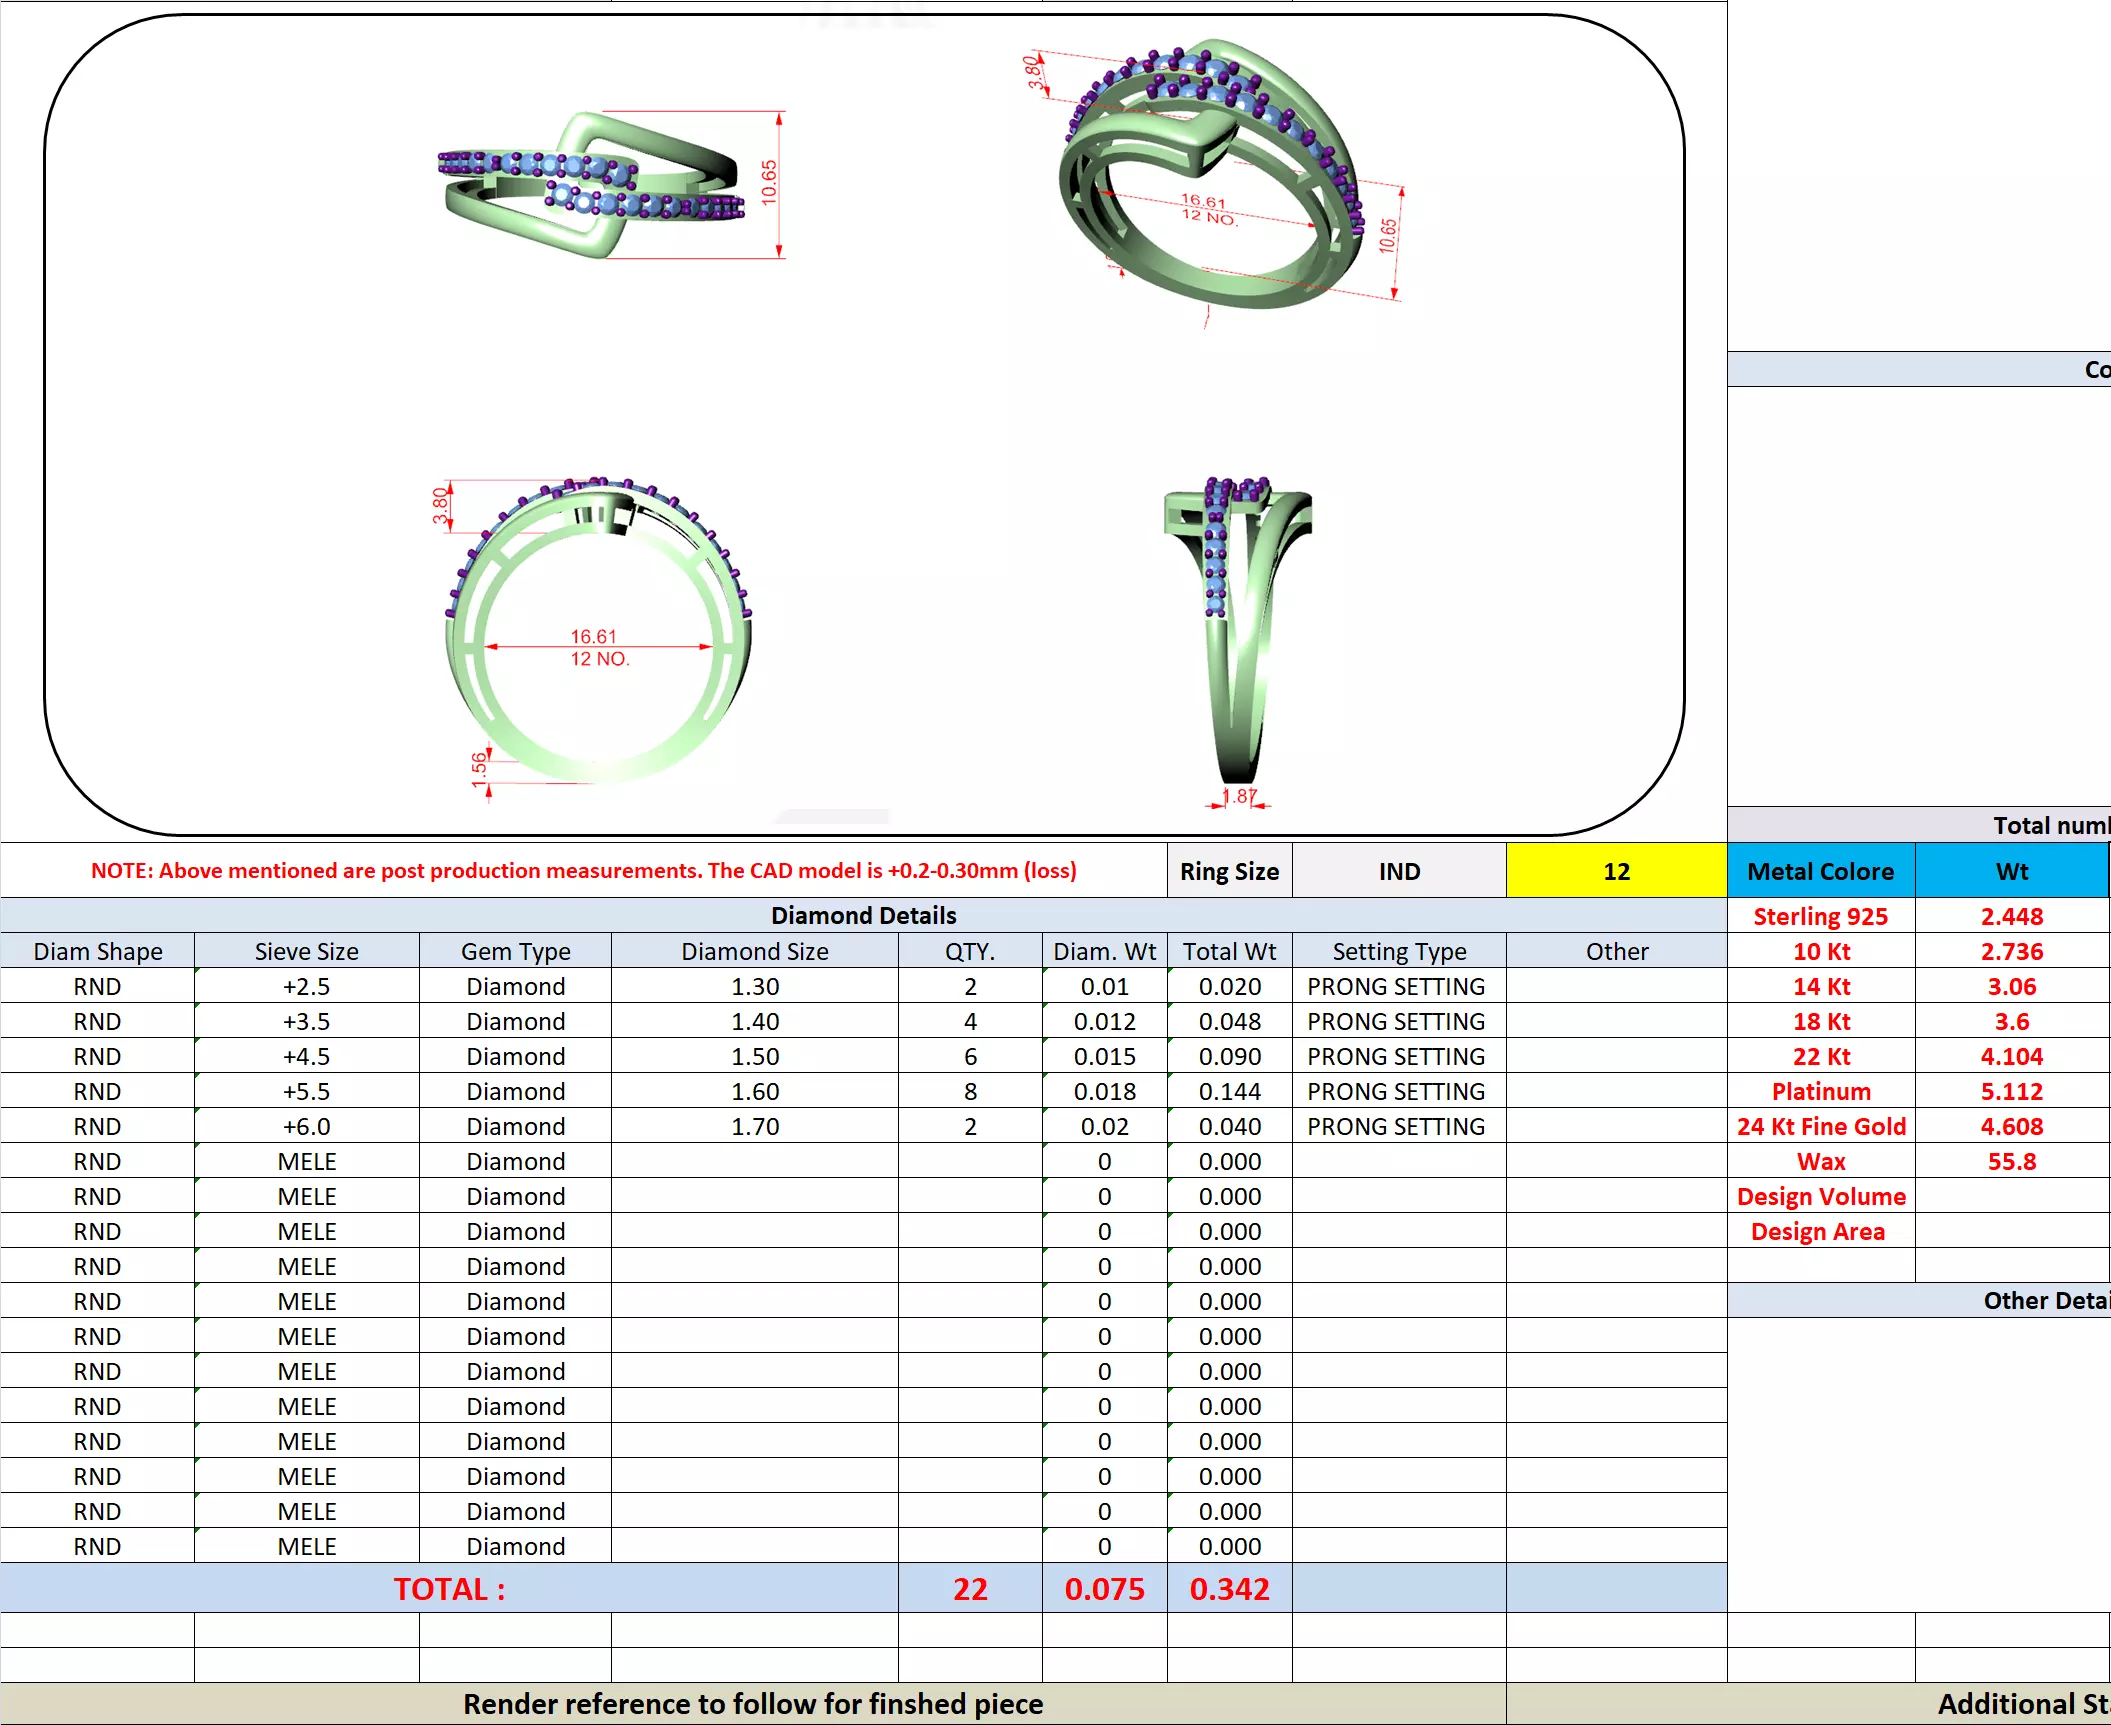
Task: Select the Diamond Size 1.70 cell
Action: click(754, 1127)
